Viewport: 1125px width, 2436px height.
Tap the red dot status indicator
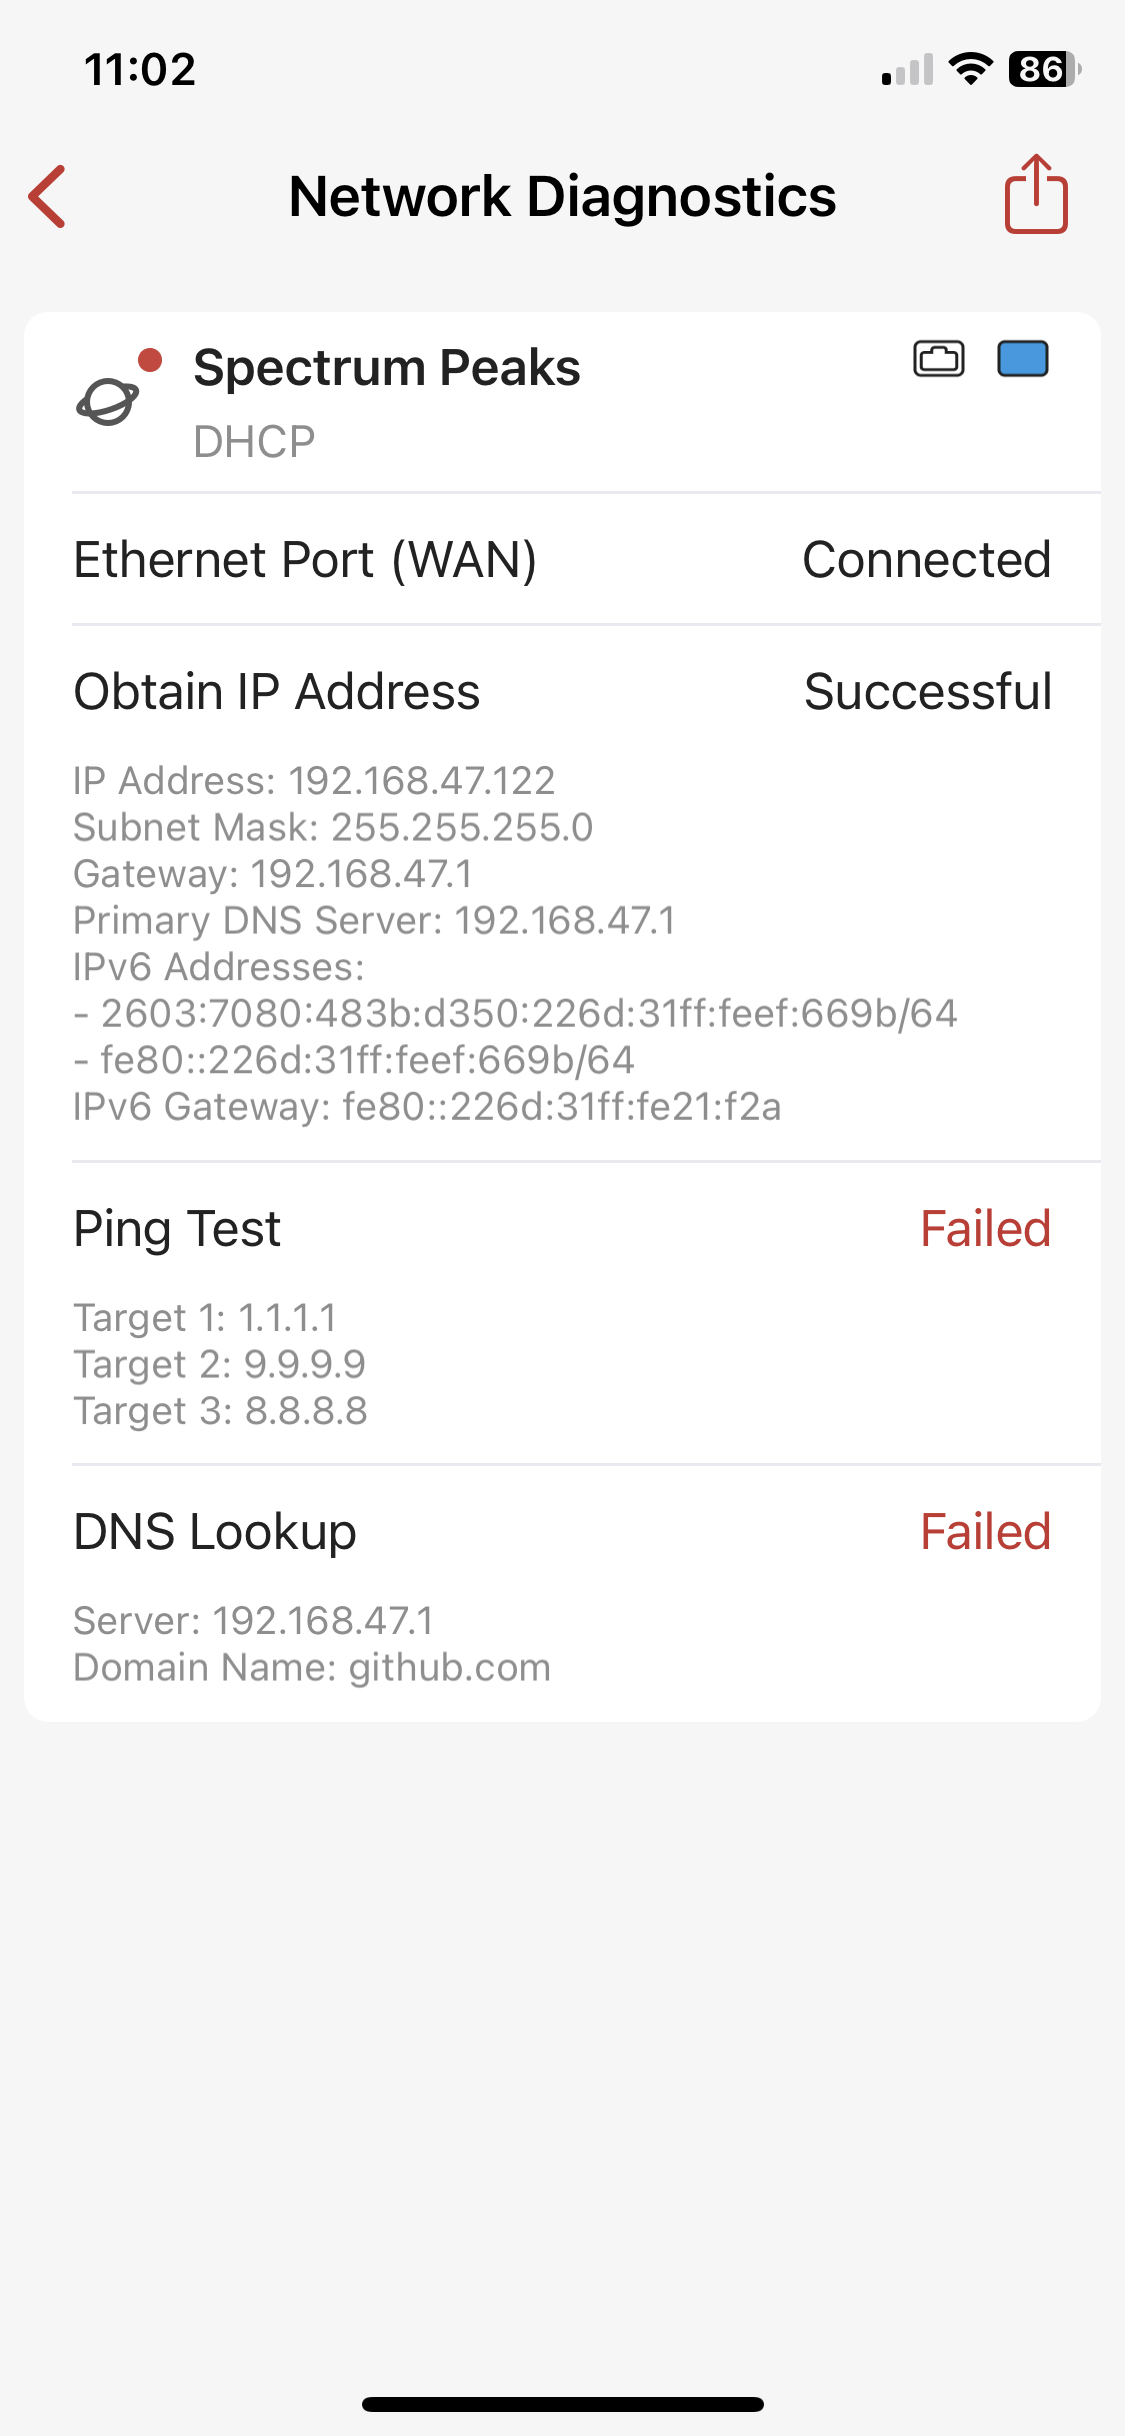pyautogui.click(x=150, y=360)
